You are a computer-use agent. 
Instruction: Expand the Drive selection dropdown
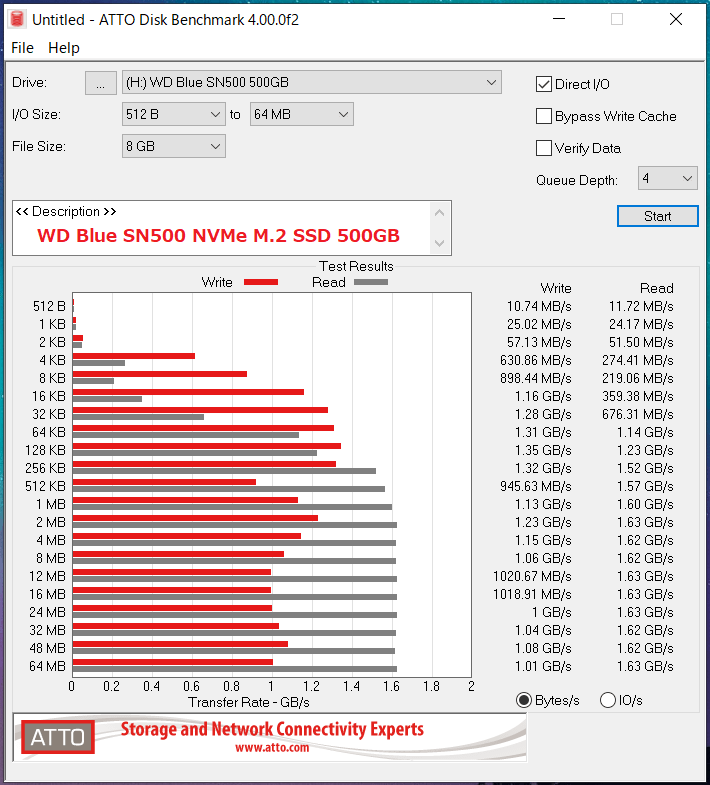point(311,83)
